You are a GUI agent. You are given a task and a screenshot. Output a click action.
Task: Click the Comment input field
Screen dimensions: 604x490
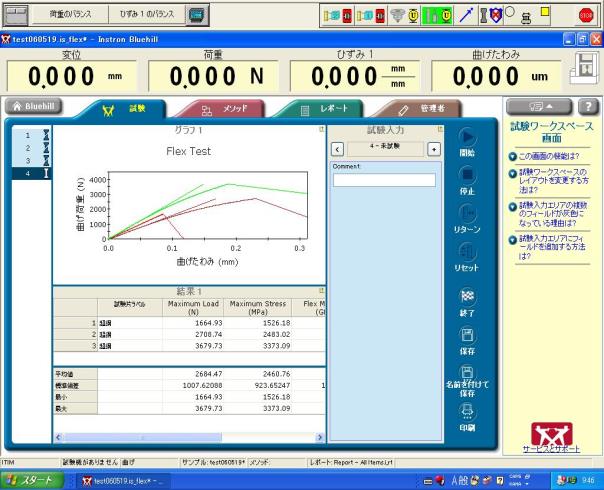(x=384, y=180)
